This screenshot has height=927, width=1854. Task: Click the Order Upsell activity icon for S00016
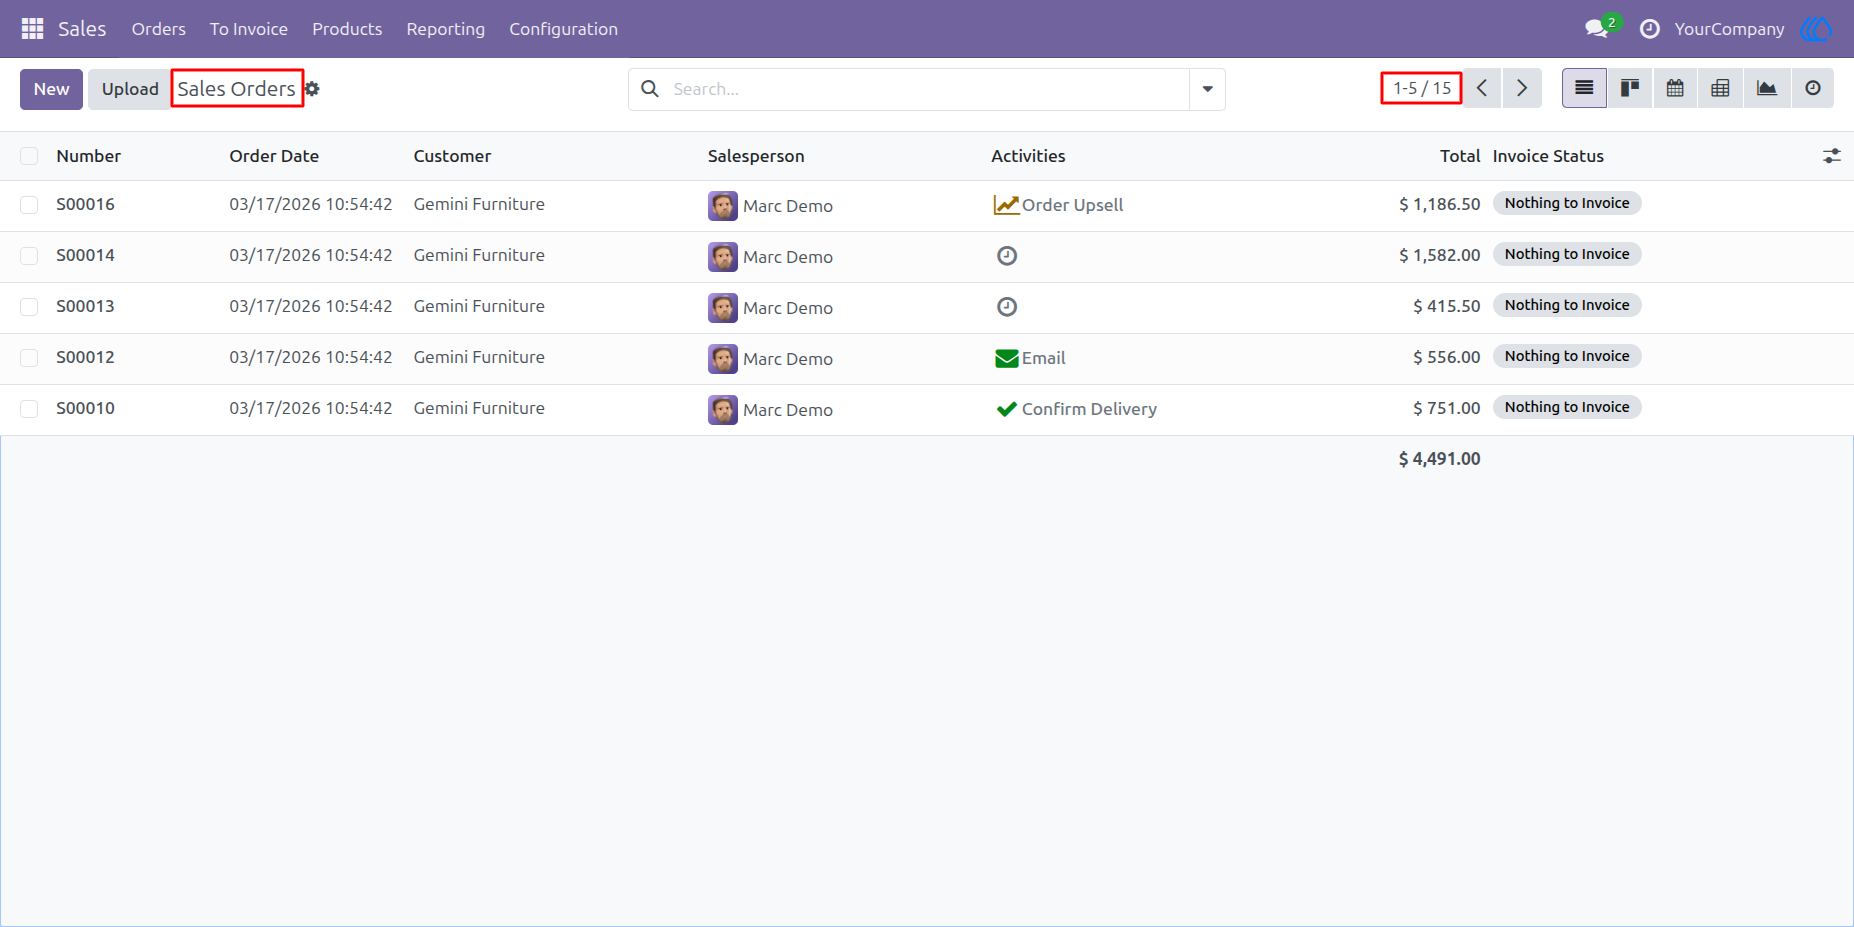(x=1006, y=205)
